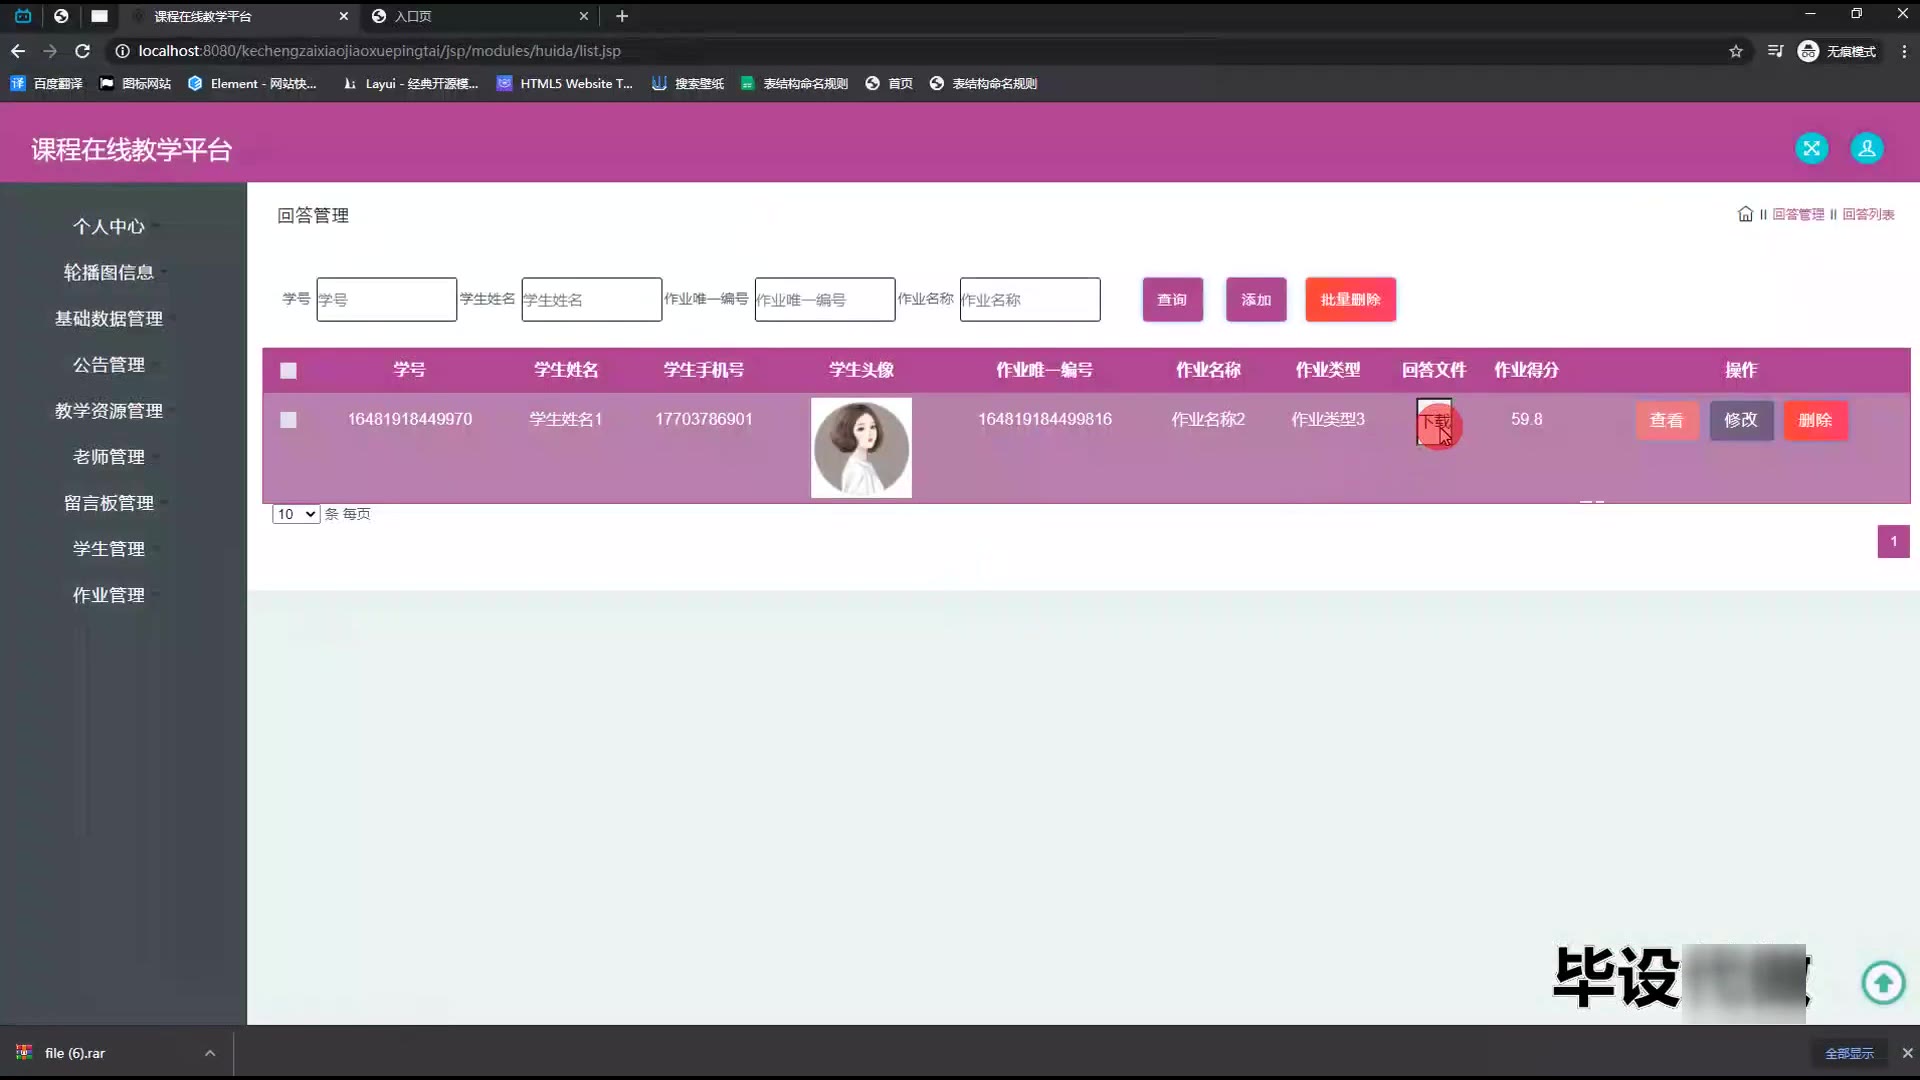
Task: Focus the 作业唯一编号 search input
Action: [x=824, y=300]
